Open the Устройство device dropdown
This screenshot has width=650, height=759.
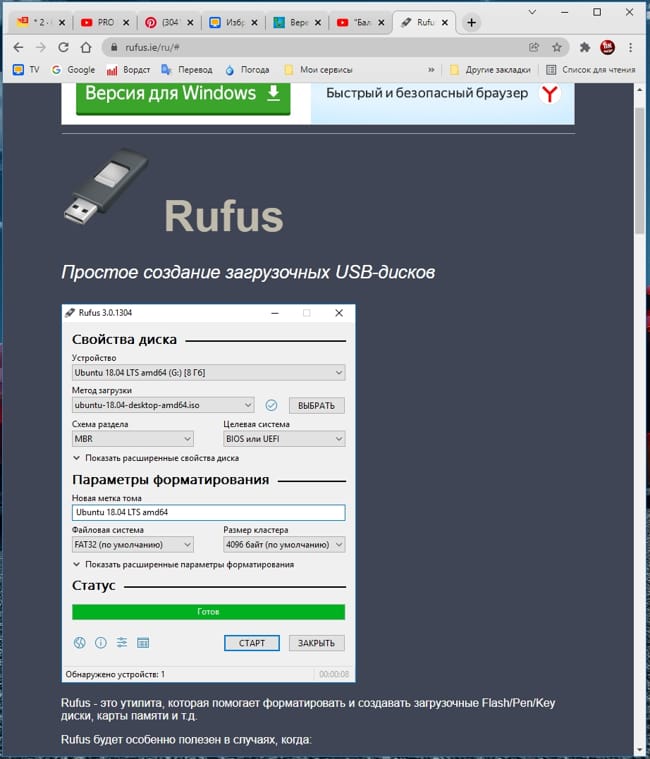point(209,373)
